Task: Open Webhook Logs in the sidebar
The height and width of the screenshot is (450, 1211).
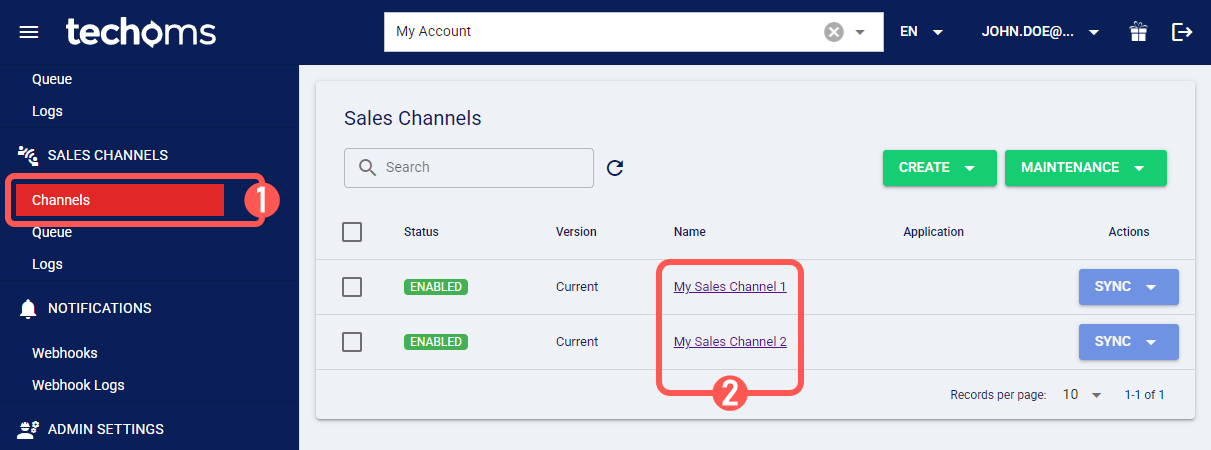Action: pyautogui.click(x=78, y=385)
